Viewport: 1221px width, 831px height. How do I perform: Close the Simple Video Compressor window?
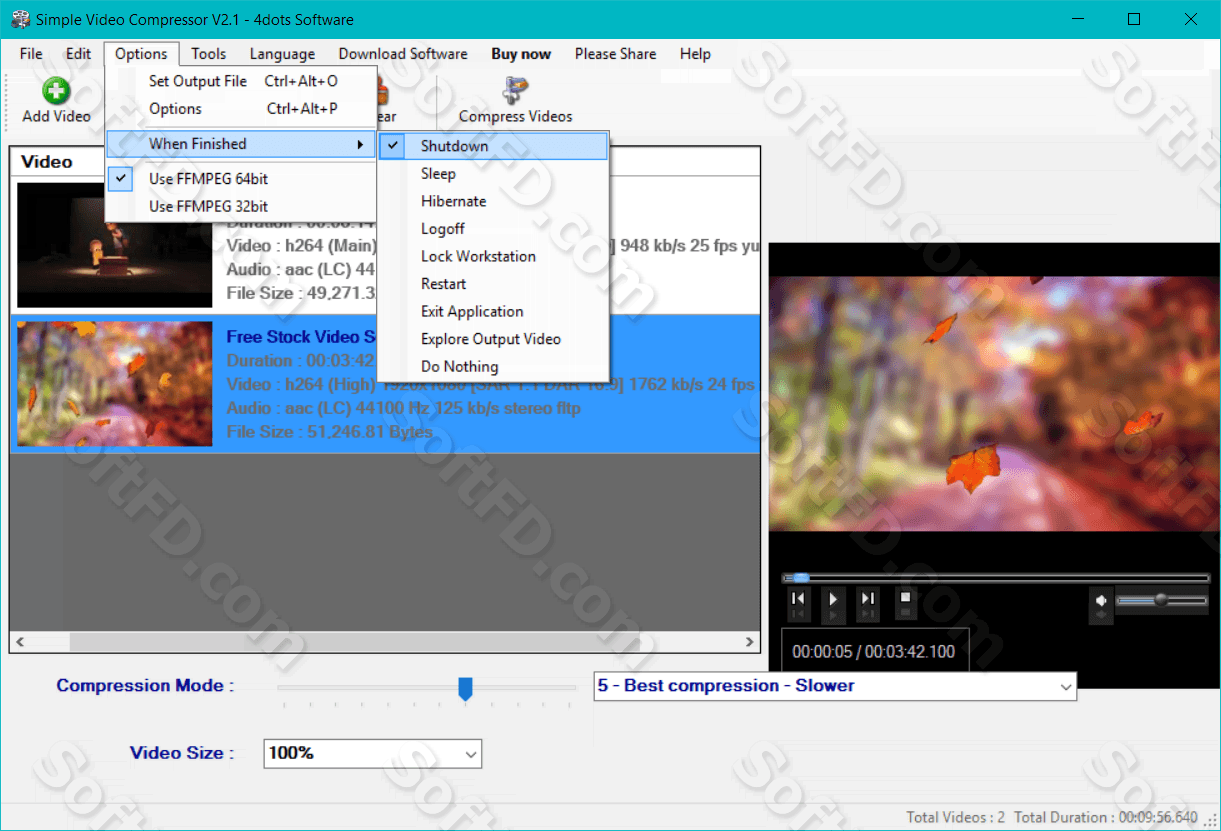coord(1190,19)
